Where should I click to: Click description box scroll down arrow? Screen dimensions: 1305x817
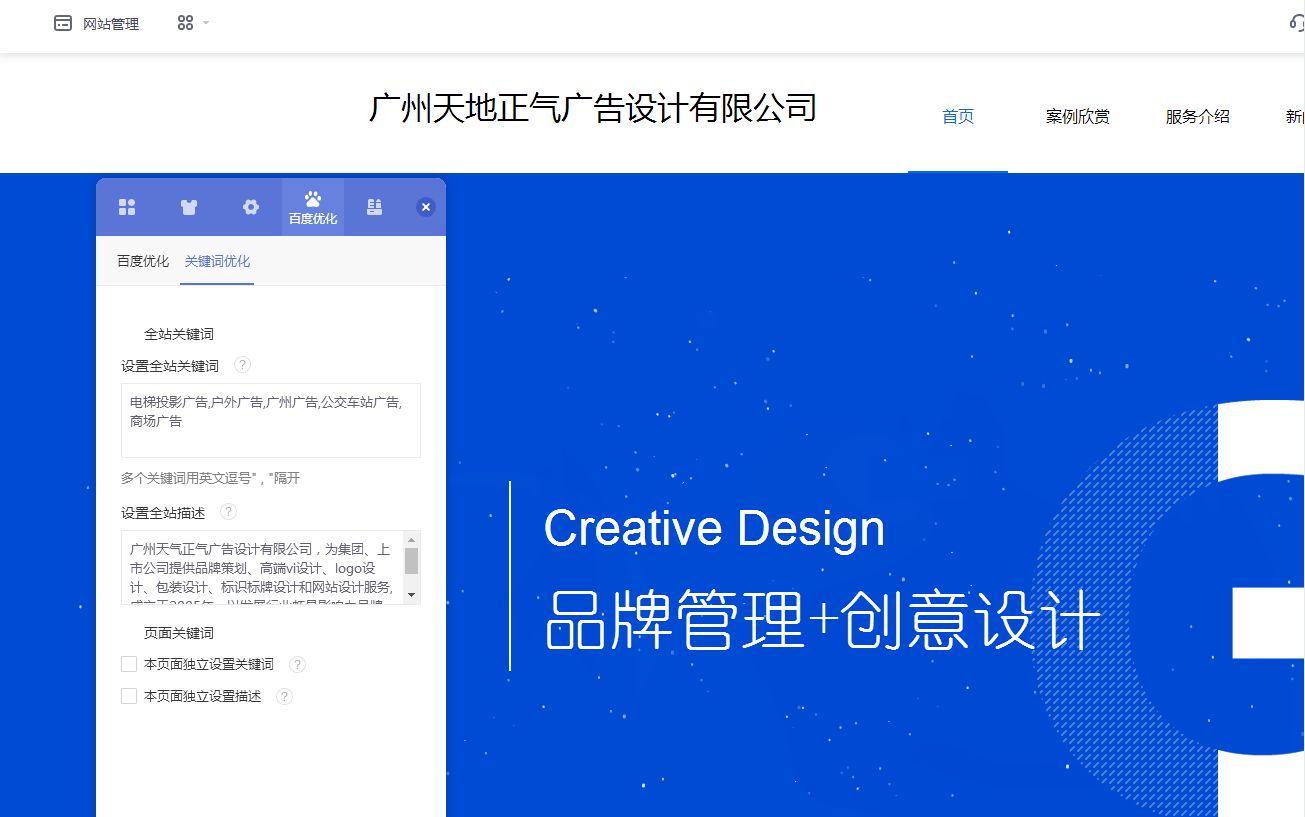pyautogui.click(x=411, y=595)
